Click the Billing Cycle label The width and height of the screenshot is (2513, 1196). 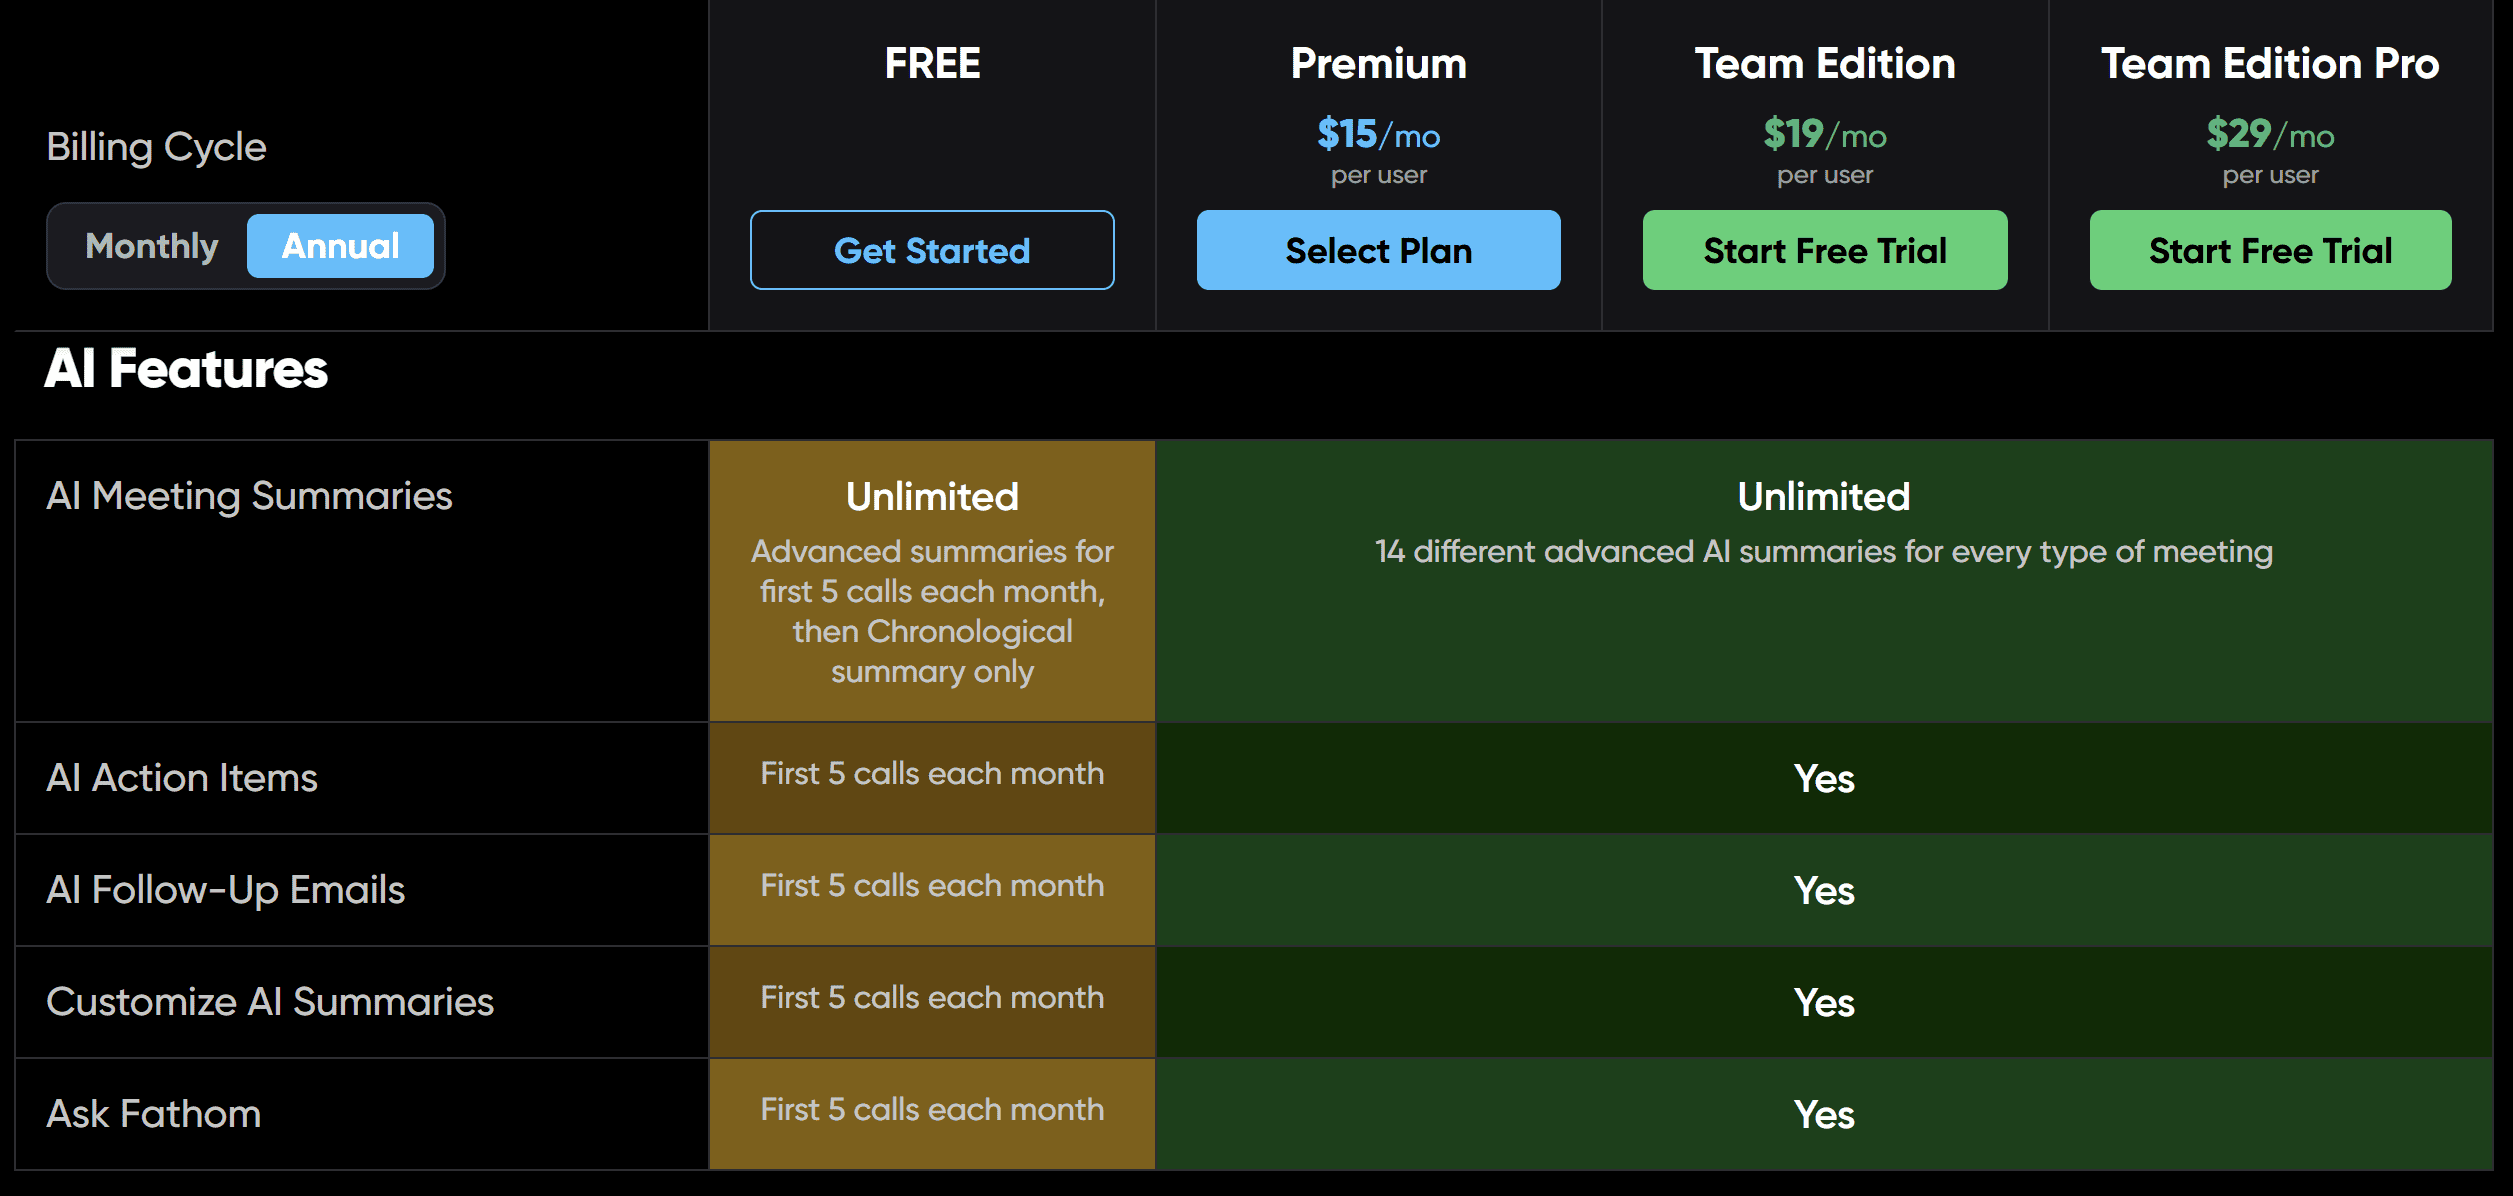[x=156, y=147]
